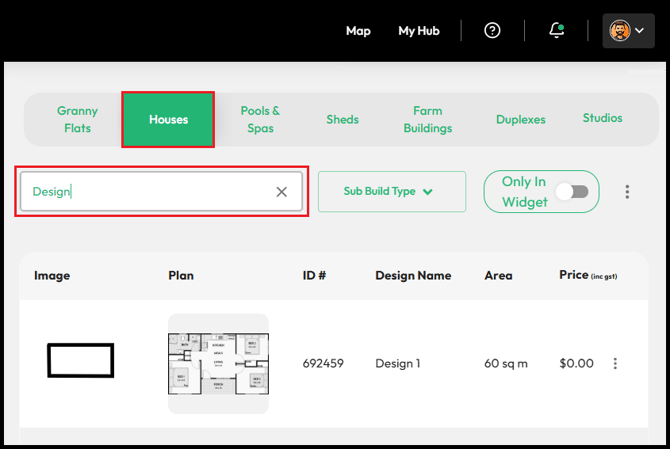Open the Sheds tab
This screenshot has width=670, height=449.
(x=342, y=120)
